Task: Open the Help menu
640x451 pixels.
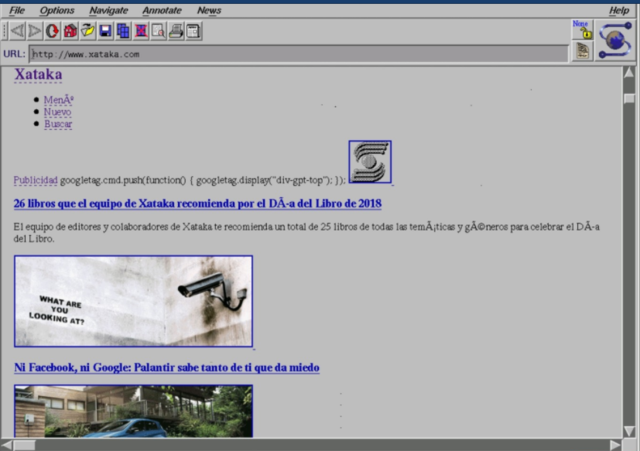Action: click(x=619, y=11)
